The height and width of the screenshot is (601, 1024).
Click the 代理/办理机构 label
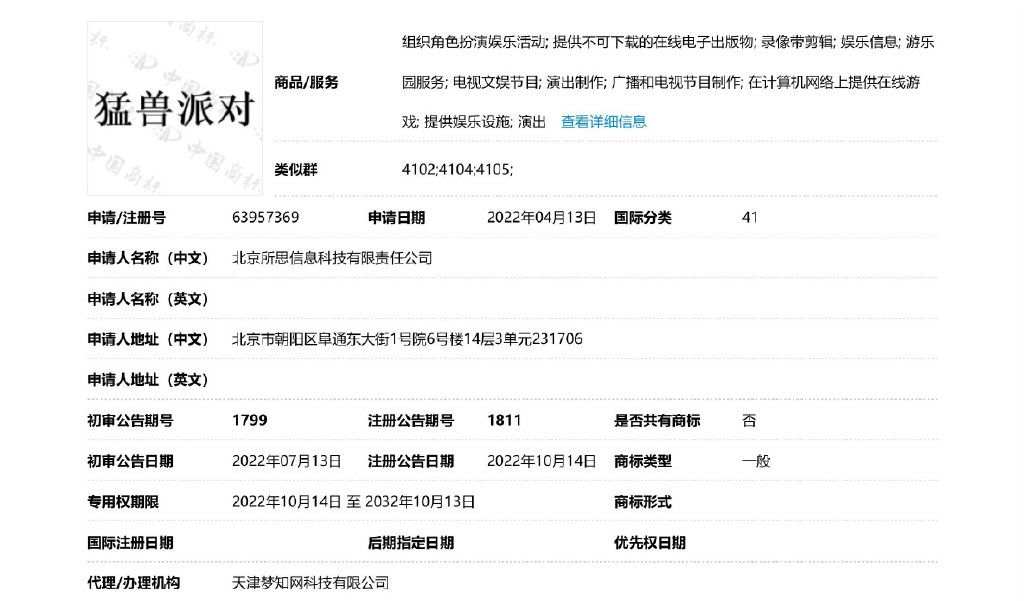point(134,583)
